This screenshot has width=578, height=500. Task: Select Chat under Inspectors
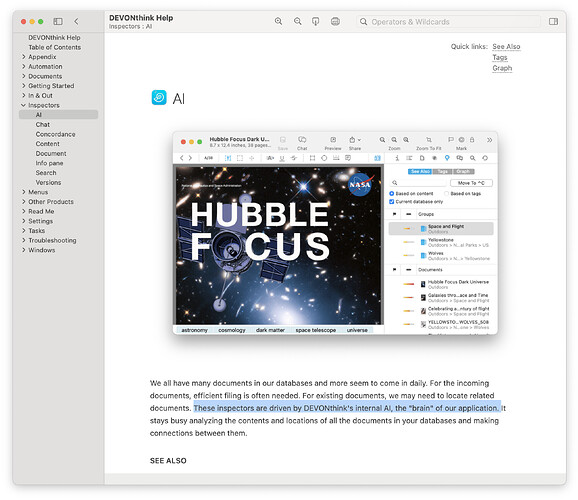coord(43,124)
